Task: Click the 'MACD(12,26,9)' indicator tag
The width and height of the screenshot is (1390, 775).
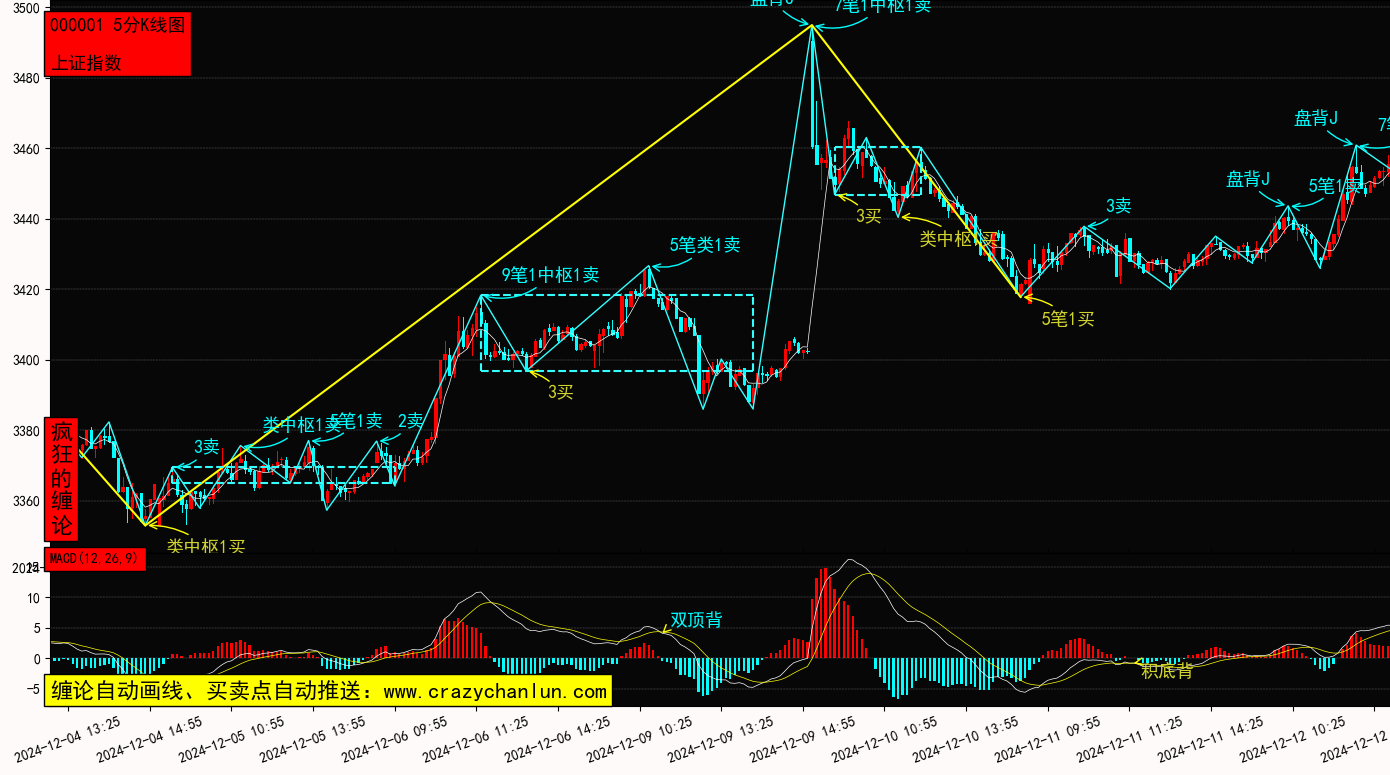Action: [x=95, y=559]
